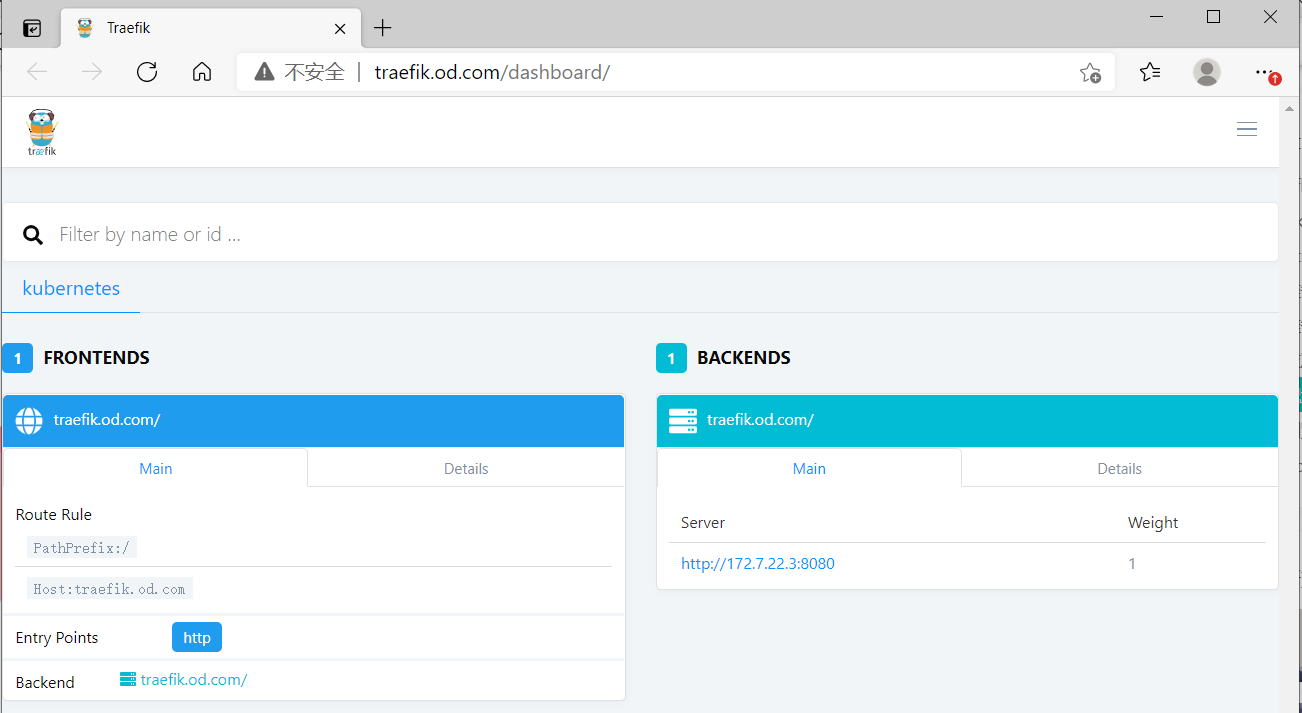Open the frontend Main tab
The image size is (1302, 713).
pos(156,468)
